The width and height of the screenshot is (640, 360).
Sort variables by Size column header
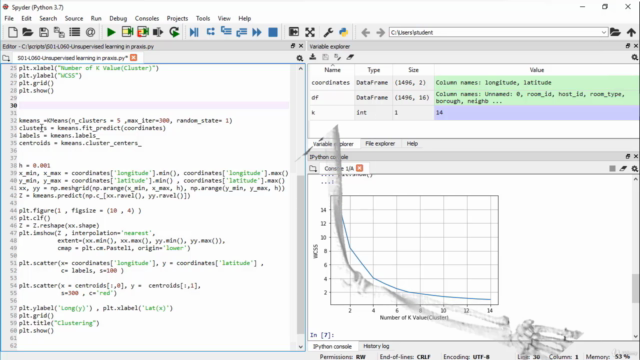413,70
